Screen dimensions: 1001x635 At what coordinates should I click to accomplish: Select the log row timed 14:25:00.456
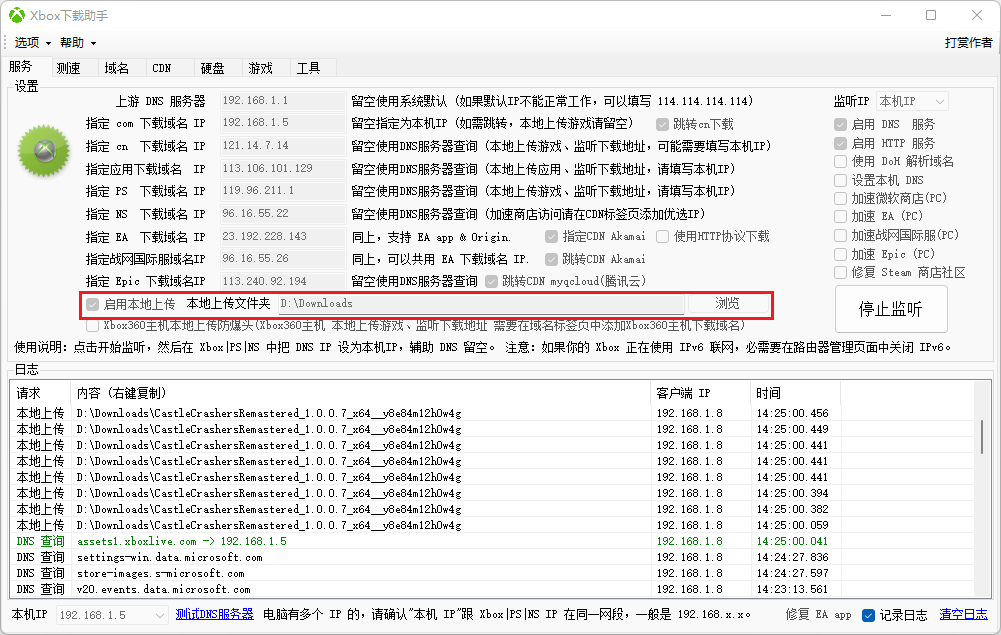pyautogui.click(x=492, y=414)
